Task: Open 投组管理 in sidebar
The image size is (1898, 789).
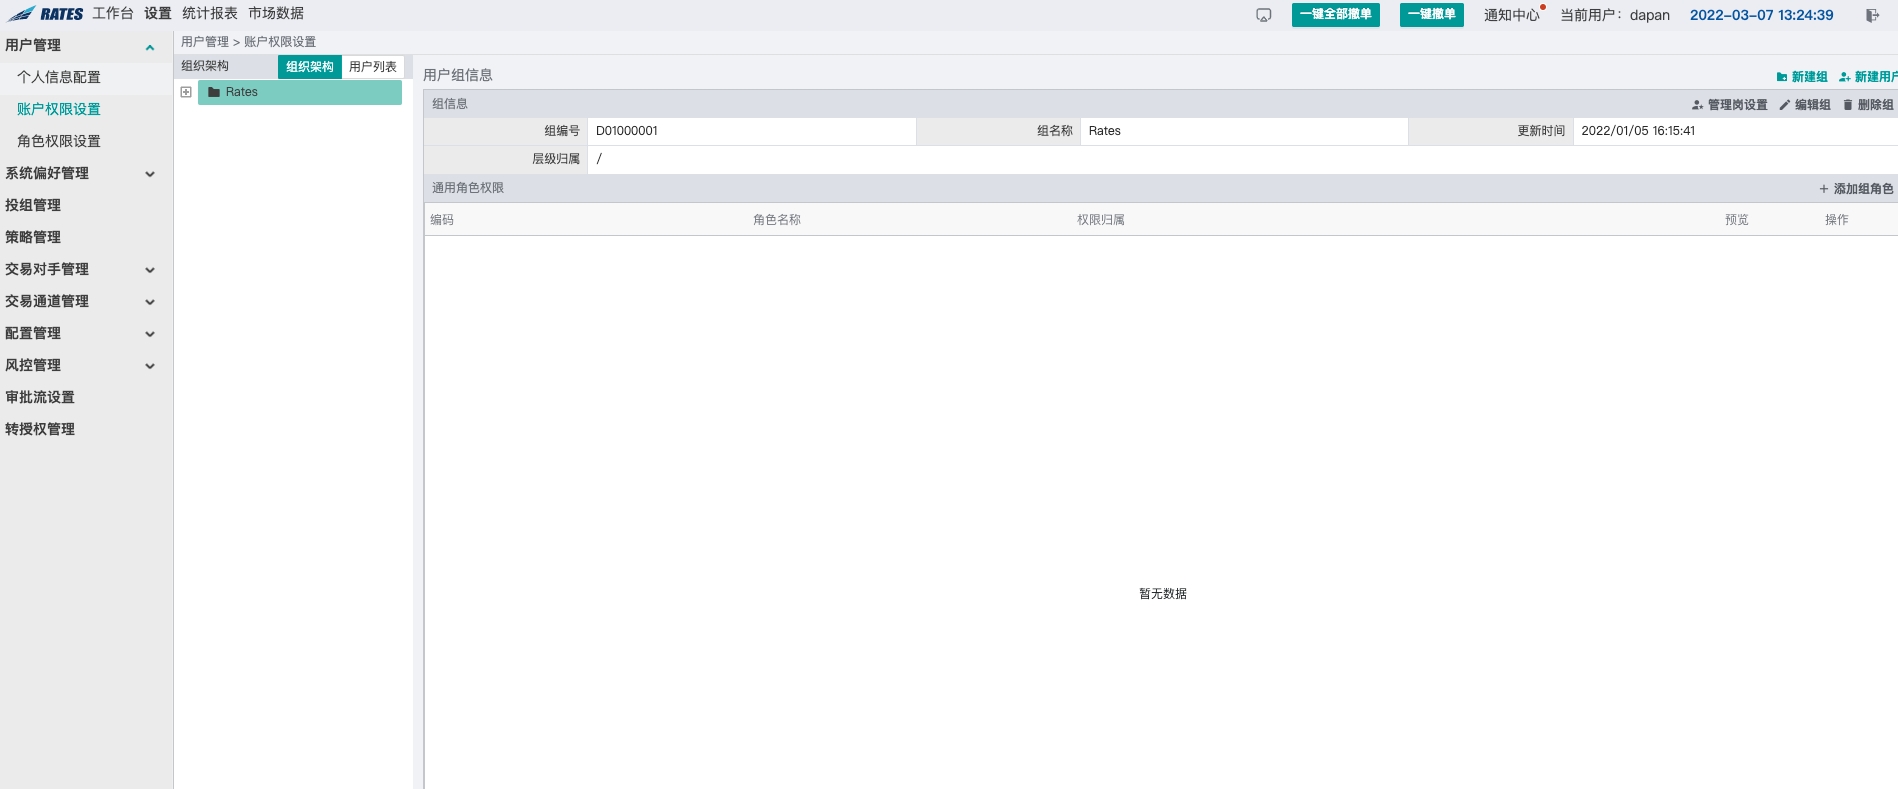Action: 33,205
